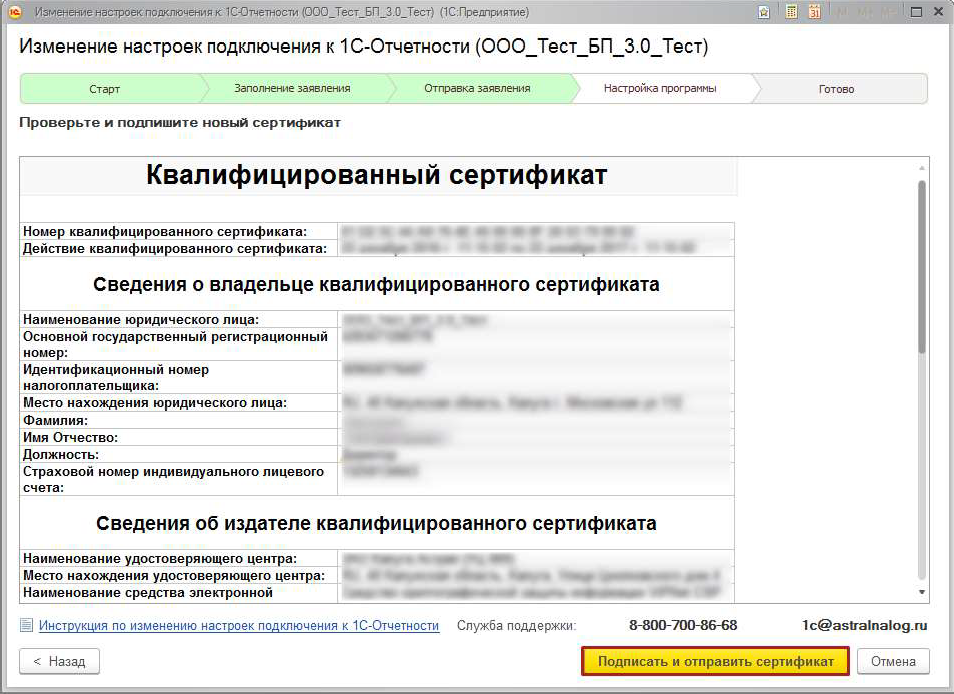The height and width of the screenshot is (694, 954).
Task: Click the Отмена button
Action: coord(893,661)
